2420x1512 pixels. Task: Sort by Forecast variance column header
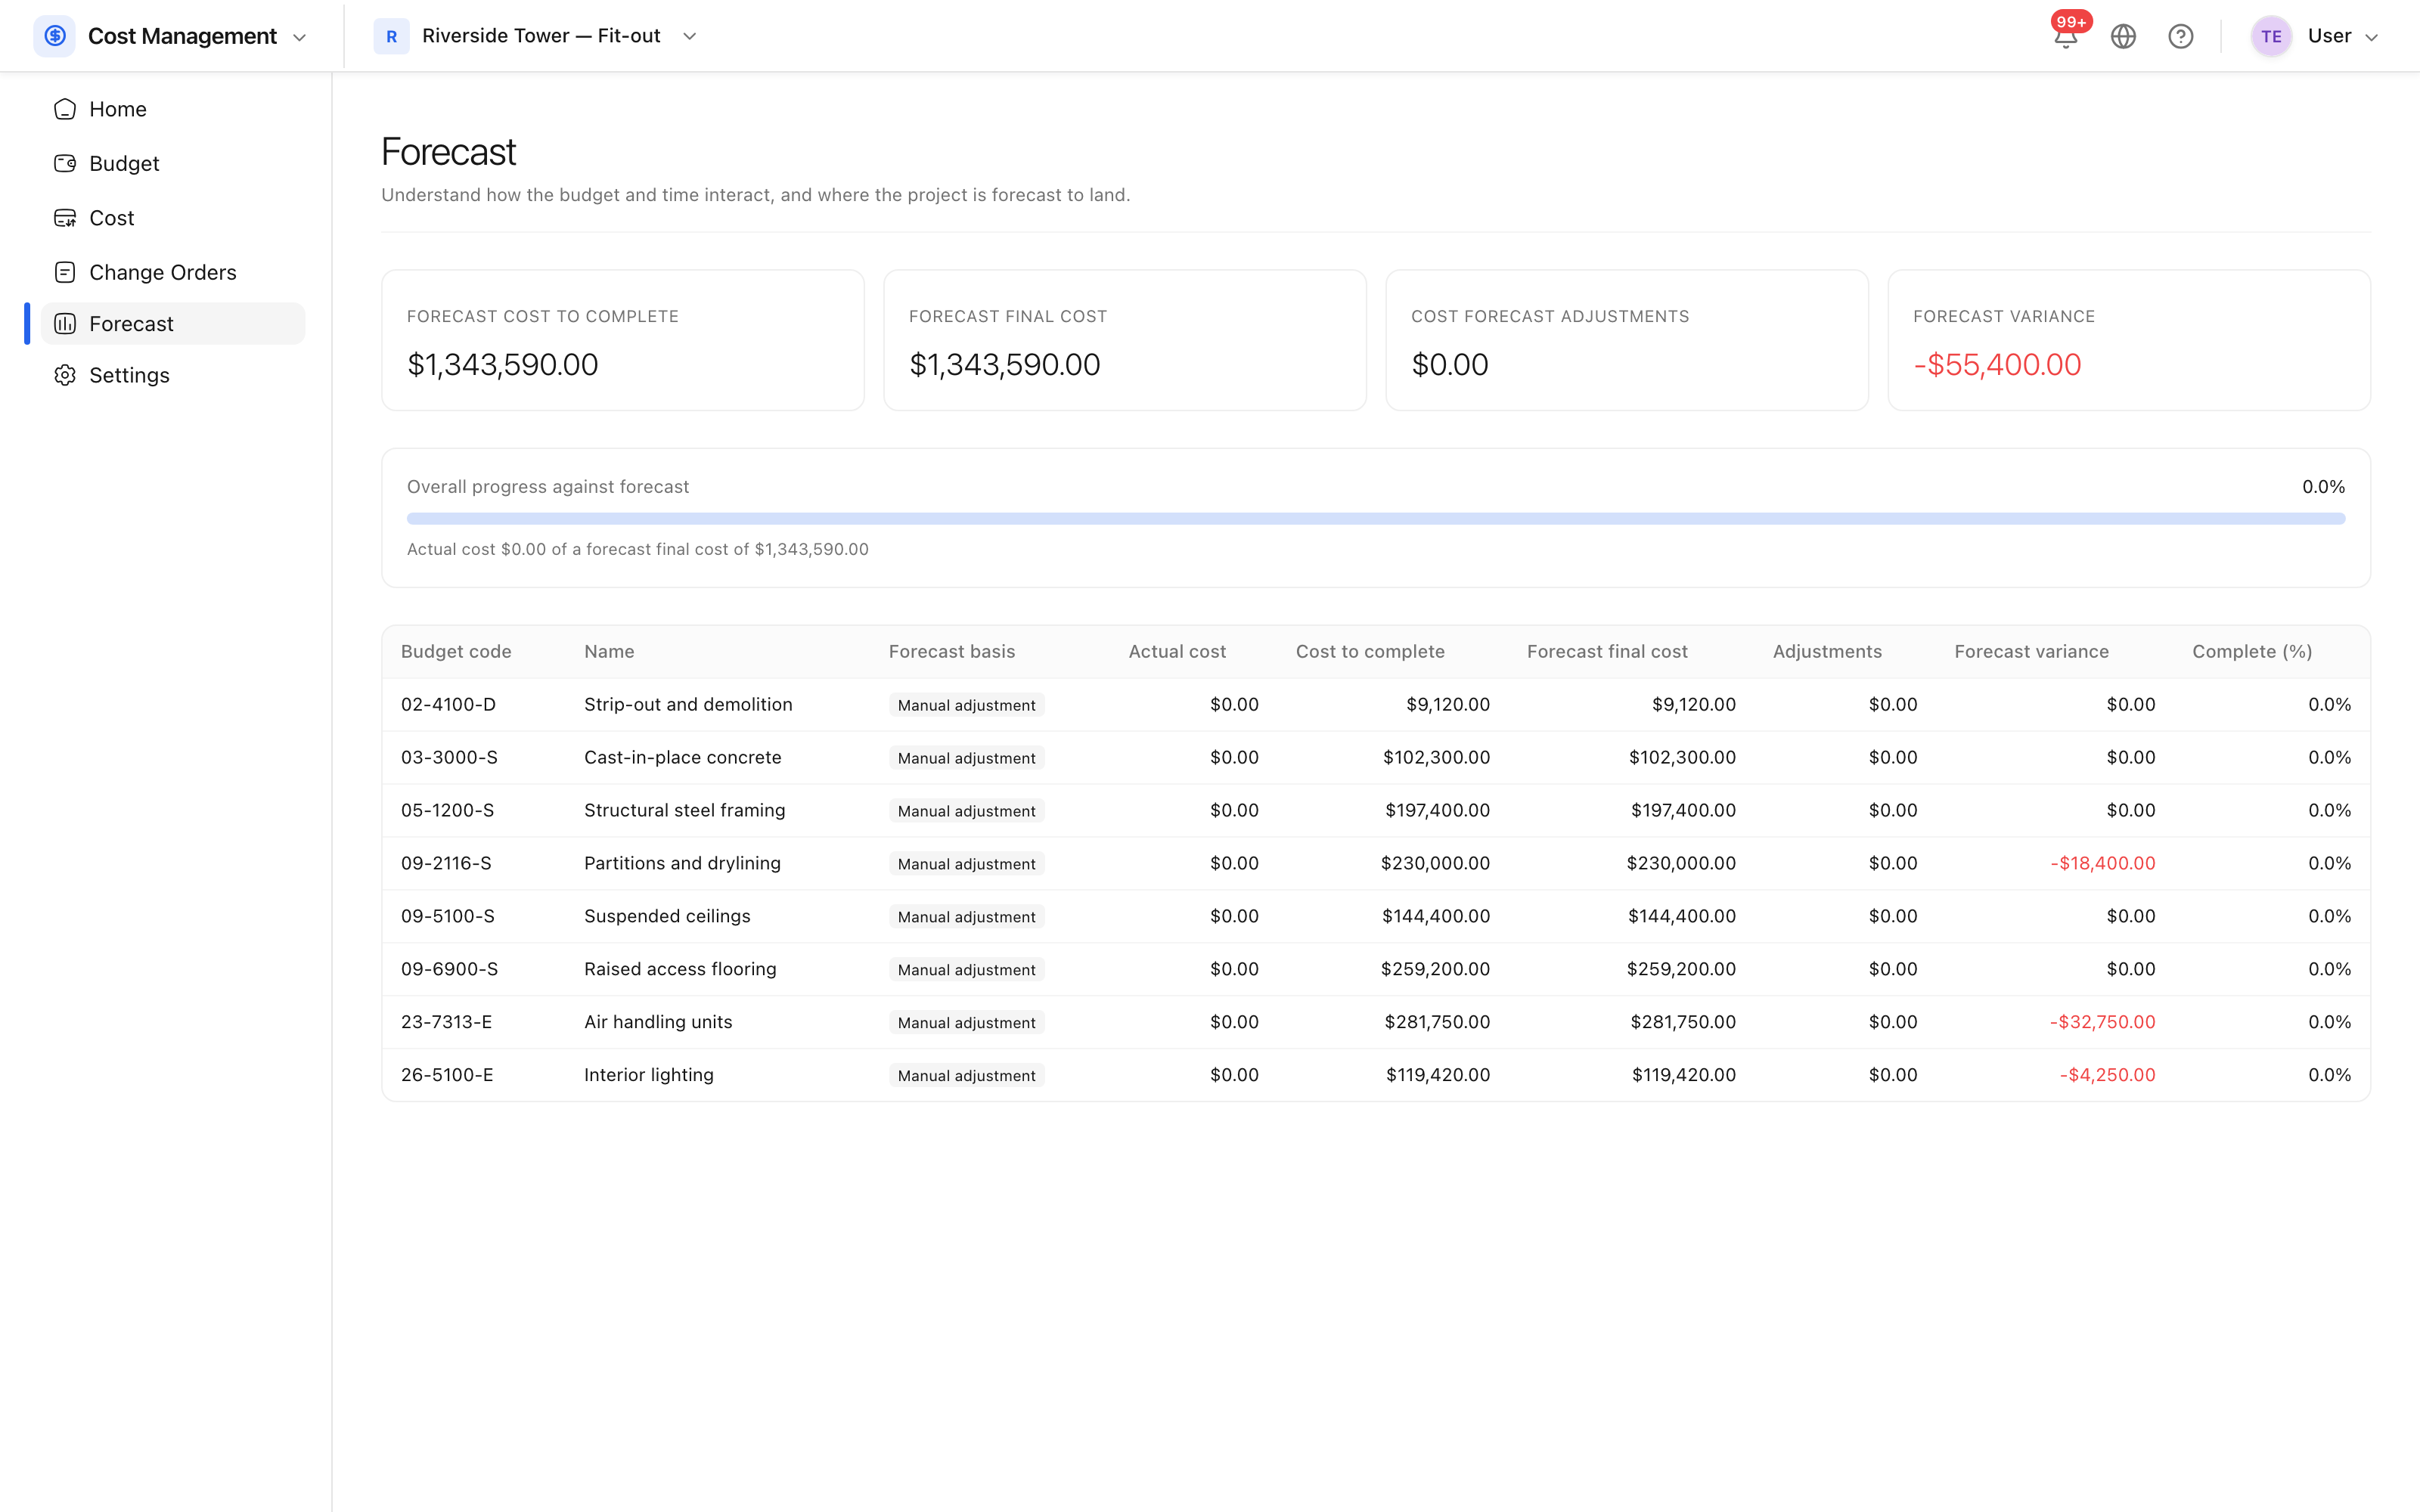point(2031,652)
